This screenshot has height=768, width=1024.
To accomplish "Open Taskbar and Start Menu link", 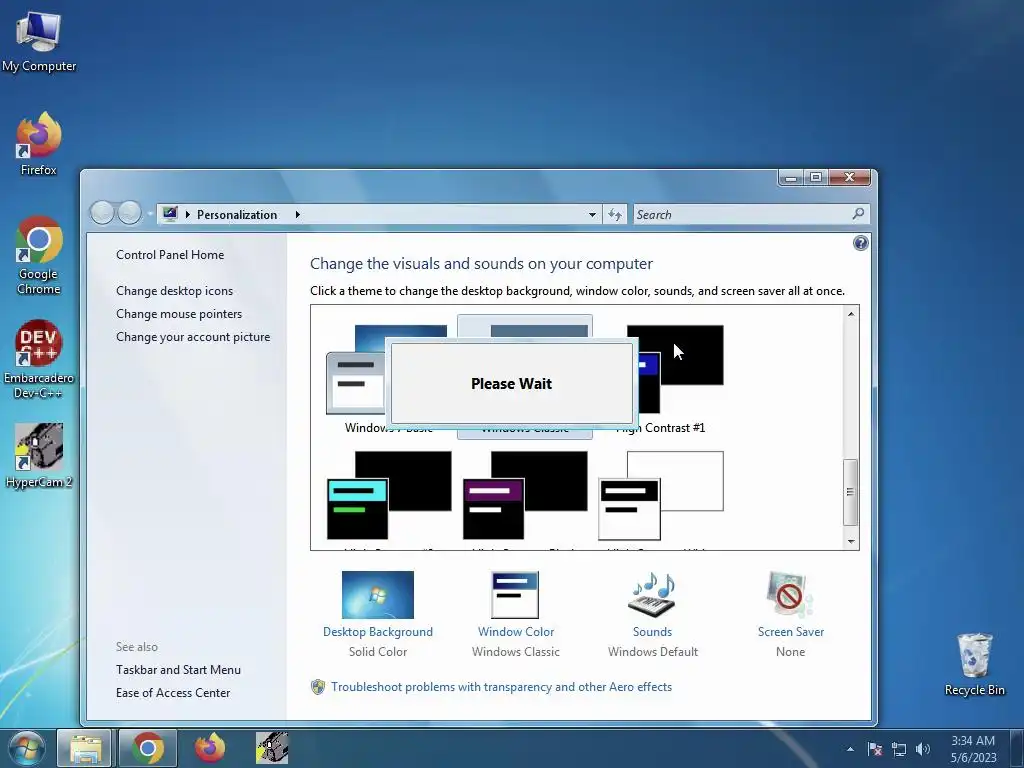I will click(x=178, y=670).
